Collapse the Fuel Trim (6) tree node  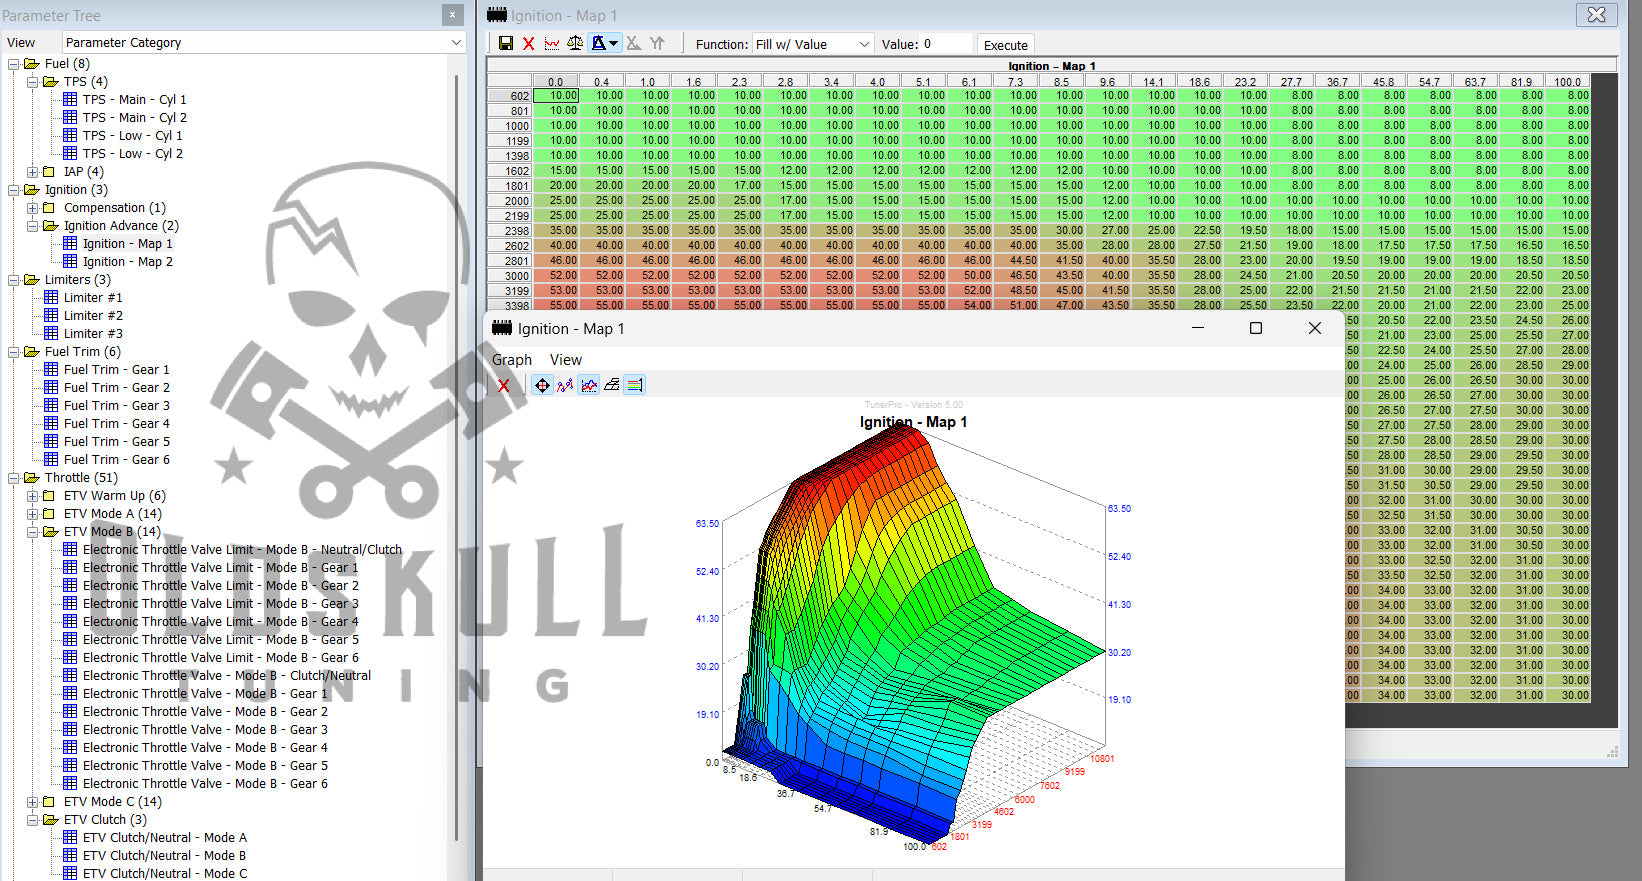pyautogui.click(x=14, y=351)
